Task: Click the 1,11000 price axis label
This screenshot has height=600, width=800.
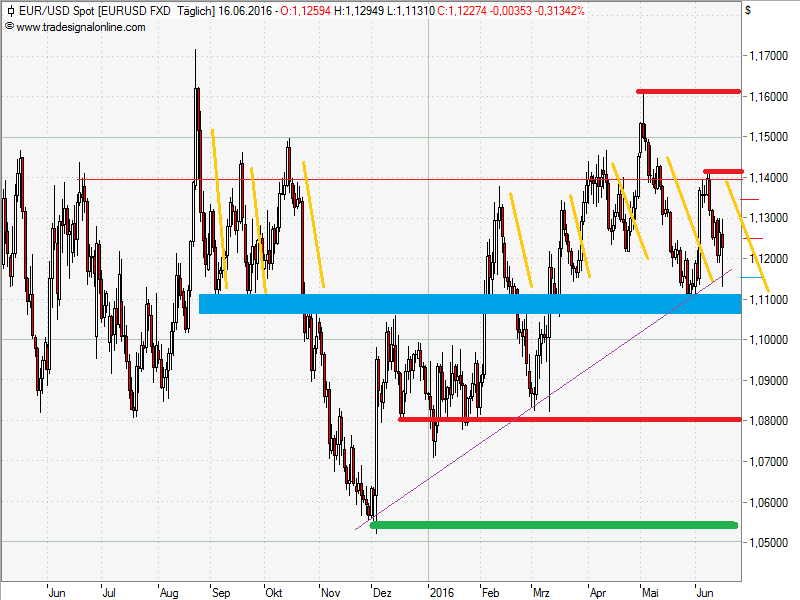Action: tap(768, 299)
